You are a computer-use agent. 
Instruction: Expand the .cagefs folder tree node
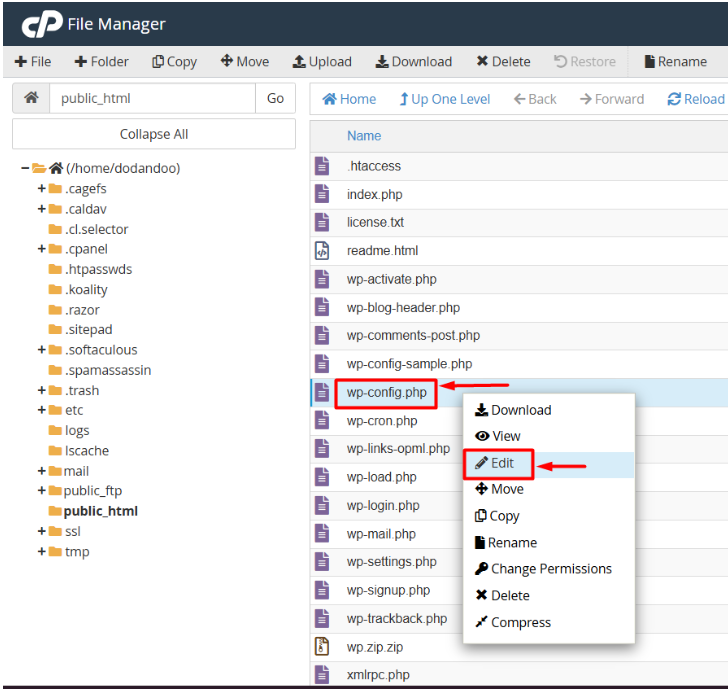point(42,188)
